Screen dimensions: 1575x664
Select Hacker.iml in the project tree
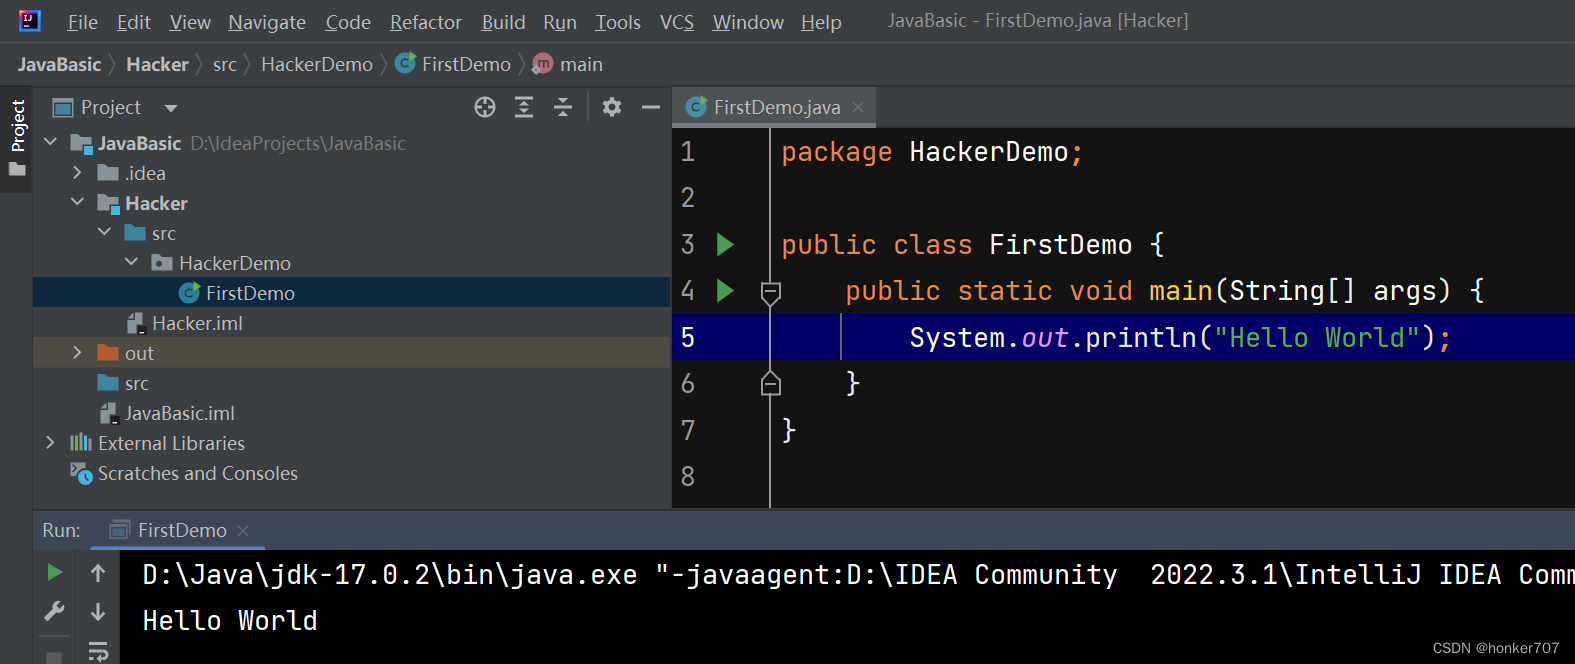tap(197, 323)
